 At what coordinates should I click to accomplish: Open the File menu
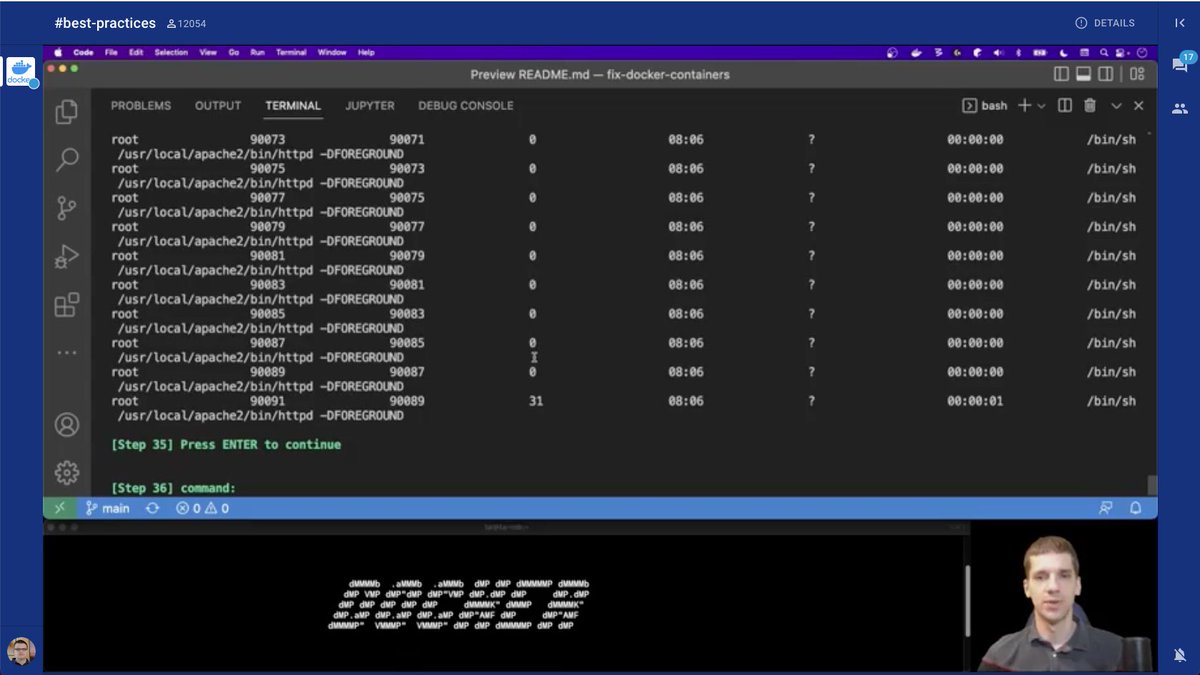point(111,52)
